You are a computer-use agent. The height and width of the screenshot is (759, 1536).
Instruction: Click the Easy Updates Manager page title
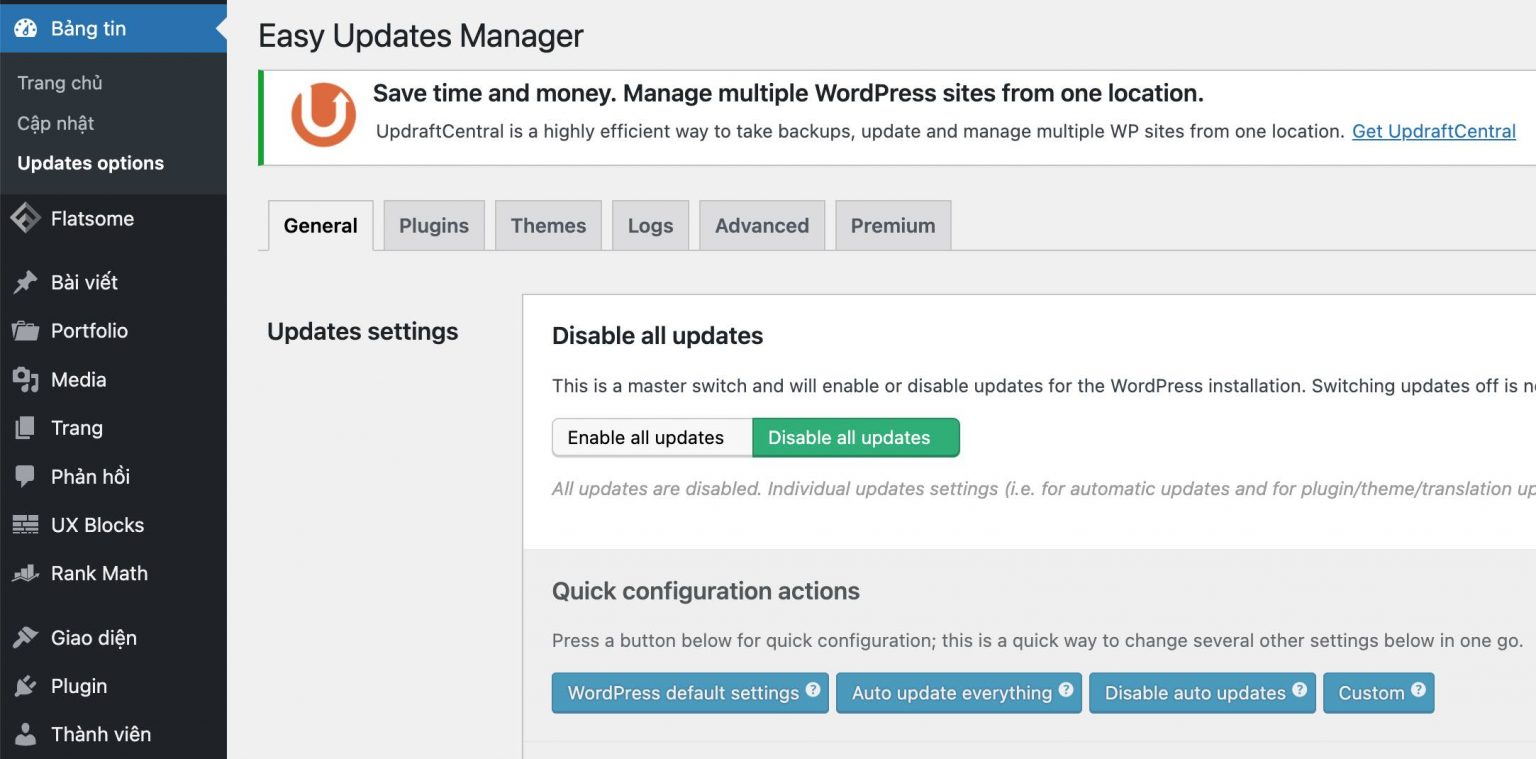(421, 36)
